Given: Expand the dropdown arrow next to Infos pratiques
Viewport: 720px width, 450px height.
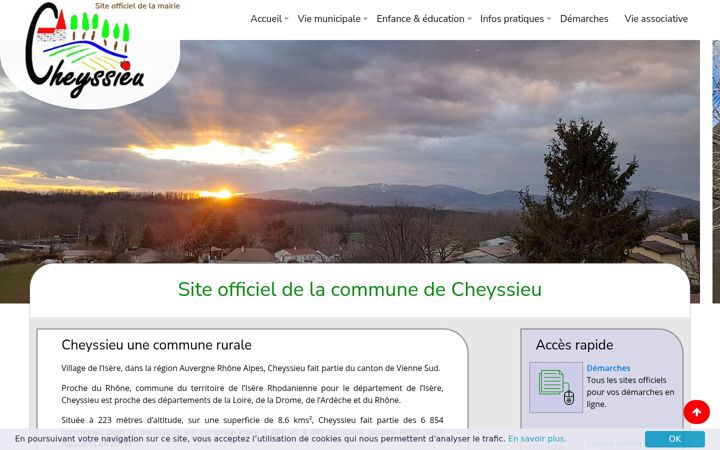Looking at the screenshot, I should (548, 19).
